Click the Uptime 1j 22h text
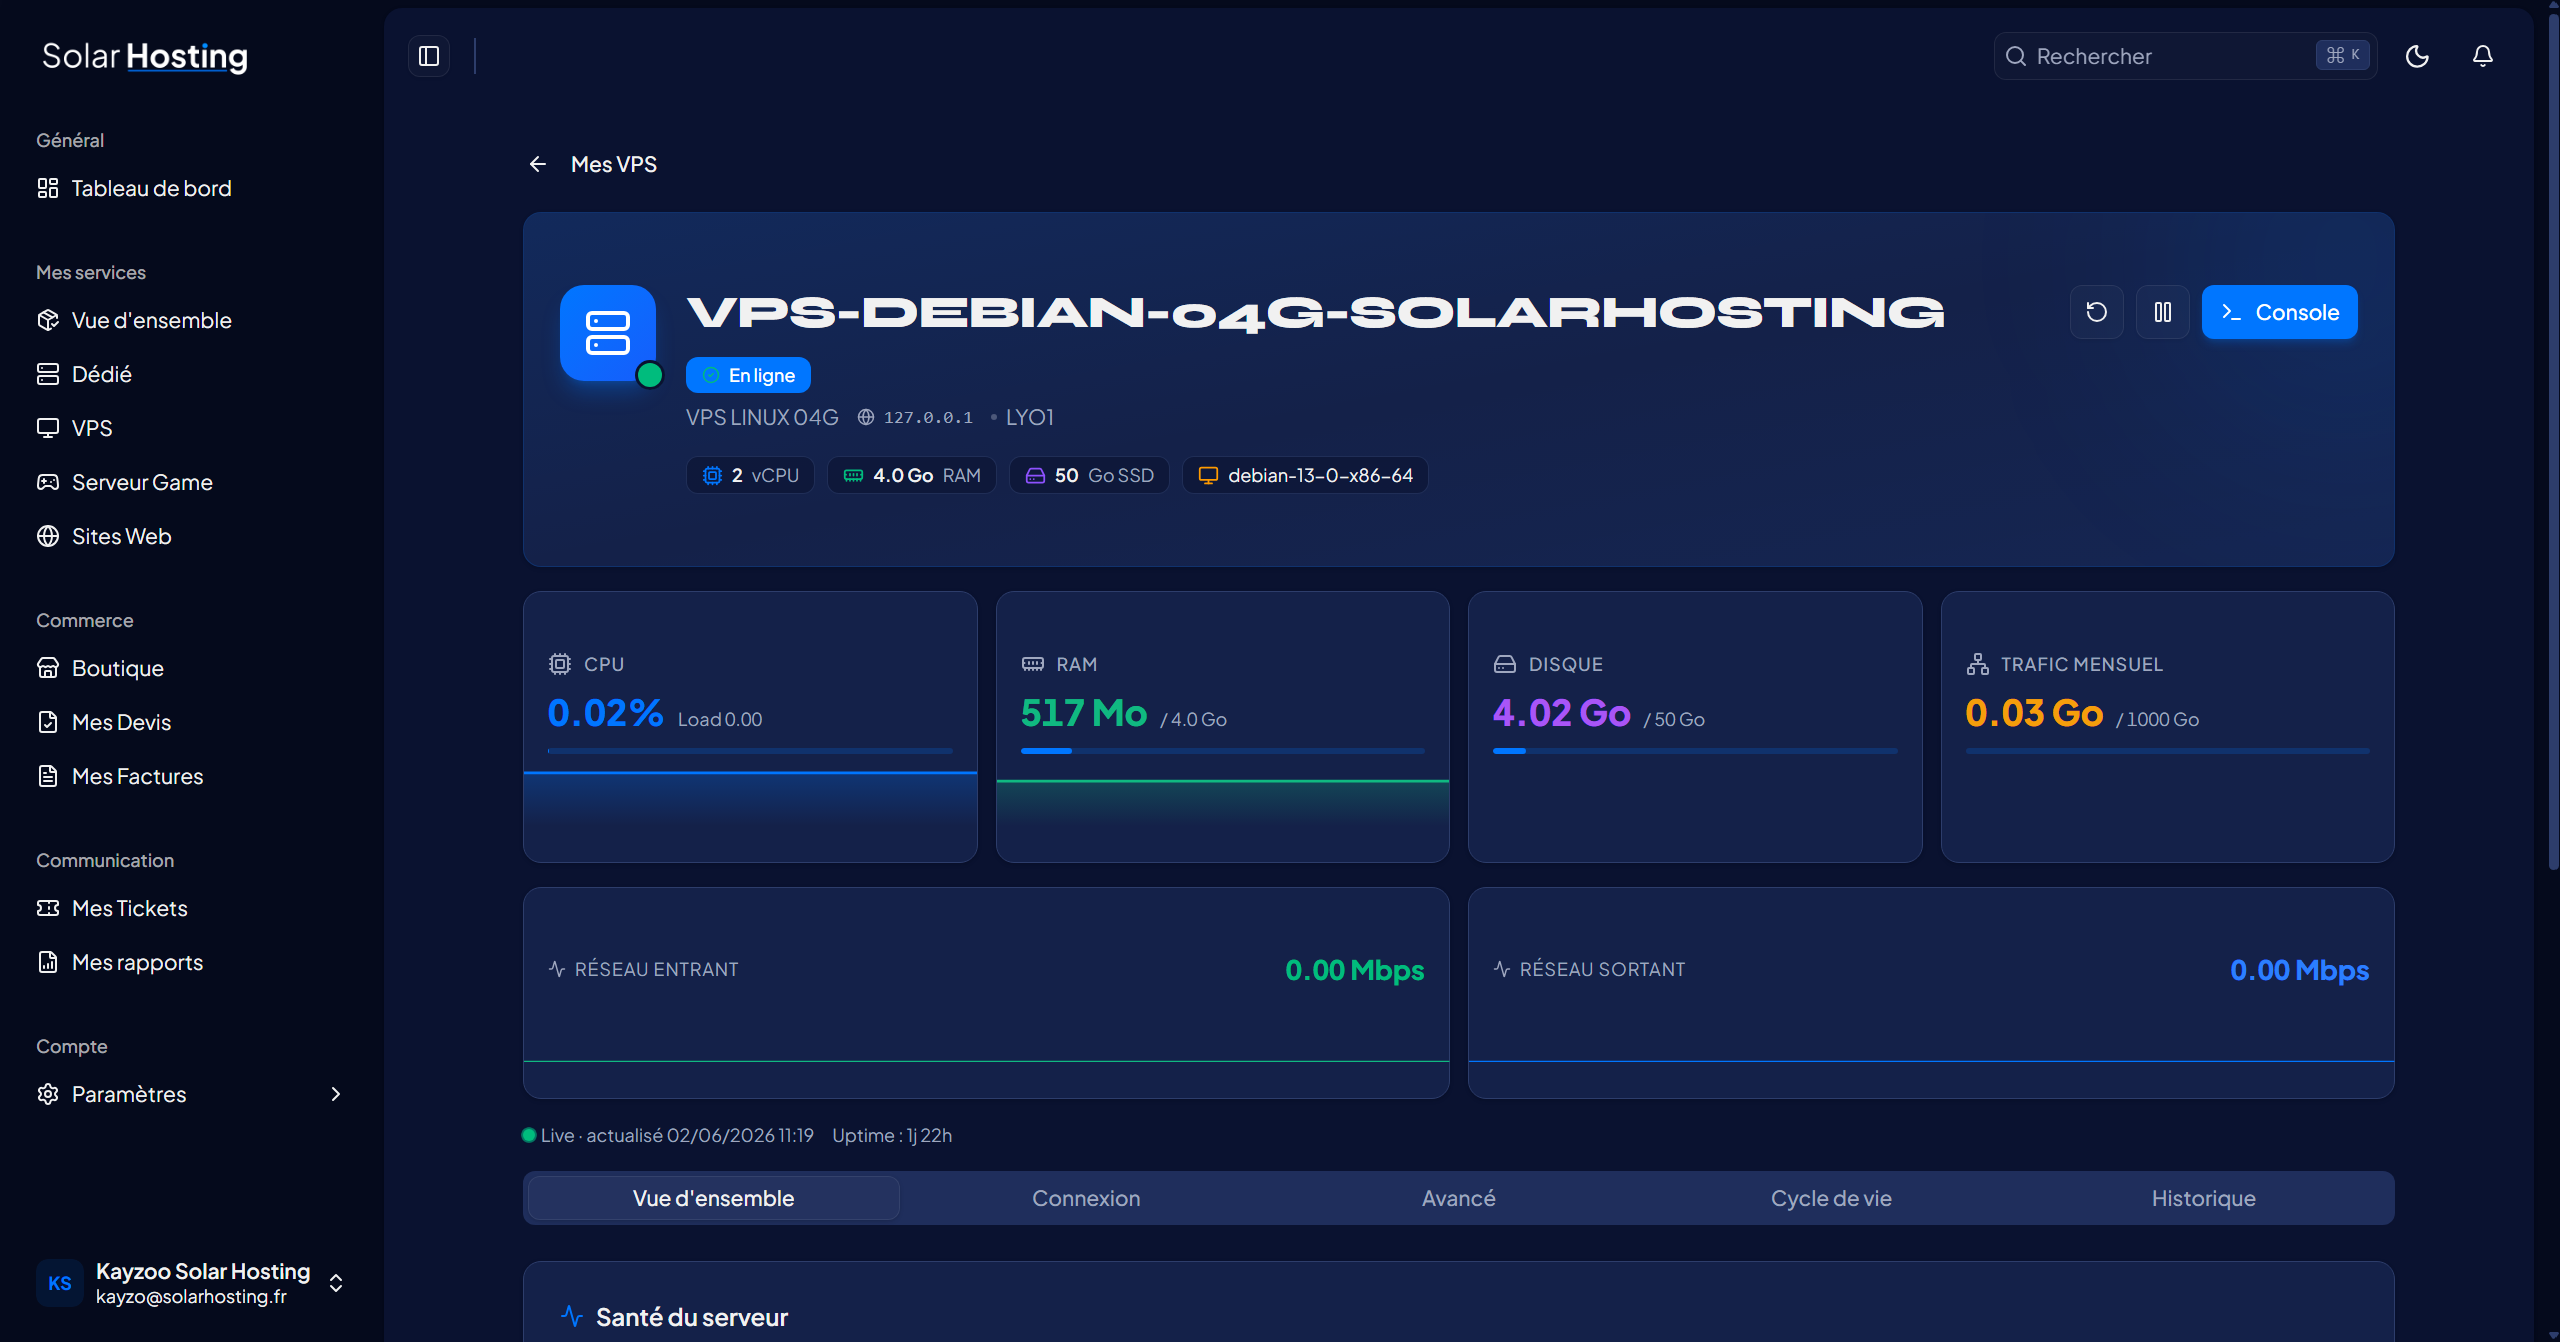Screen dimensions: 2560x1342 point(892,1135)
